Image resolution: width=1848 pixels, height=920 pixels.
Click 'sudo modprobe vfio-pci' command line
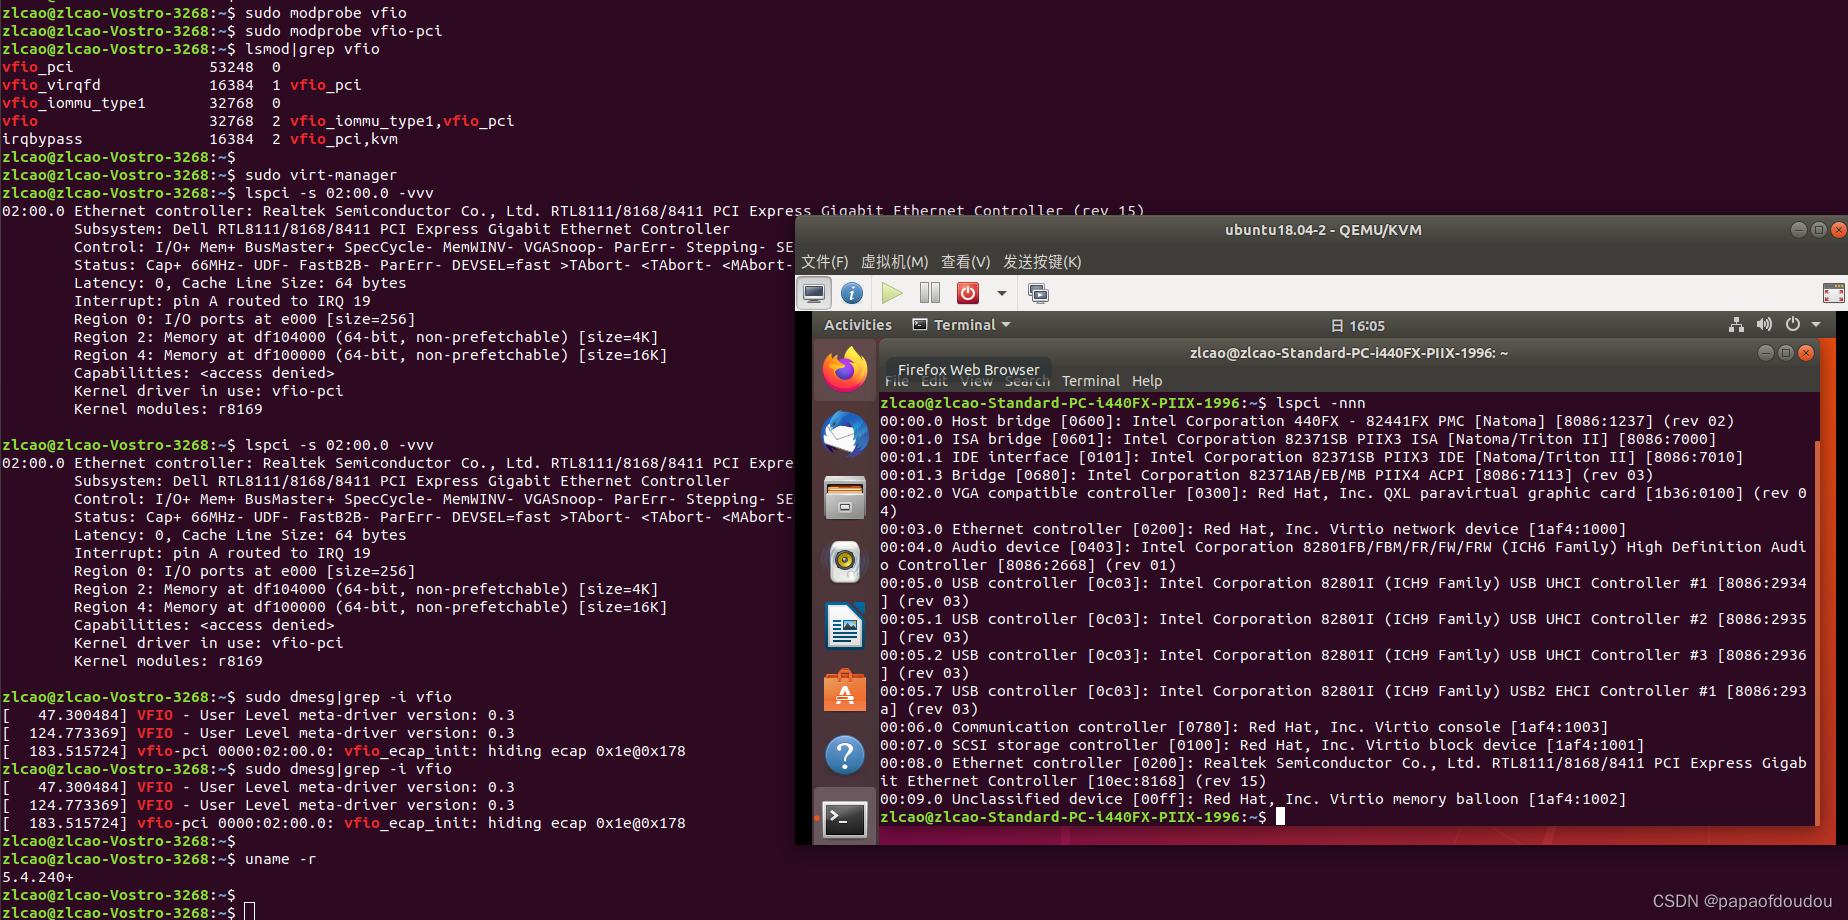pyautogui.click(x=343, y=31)
